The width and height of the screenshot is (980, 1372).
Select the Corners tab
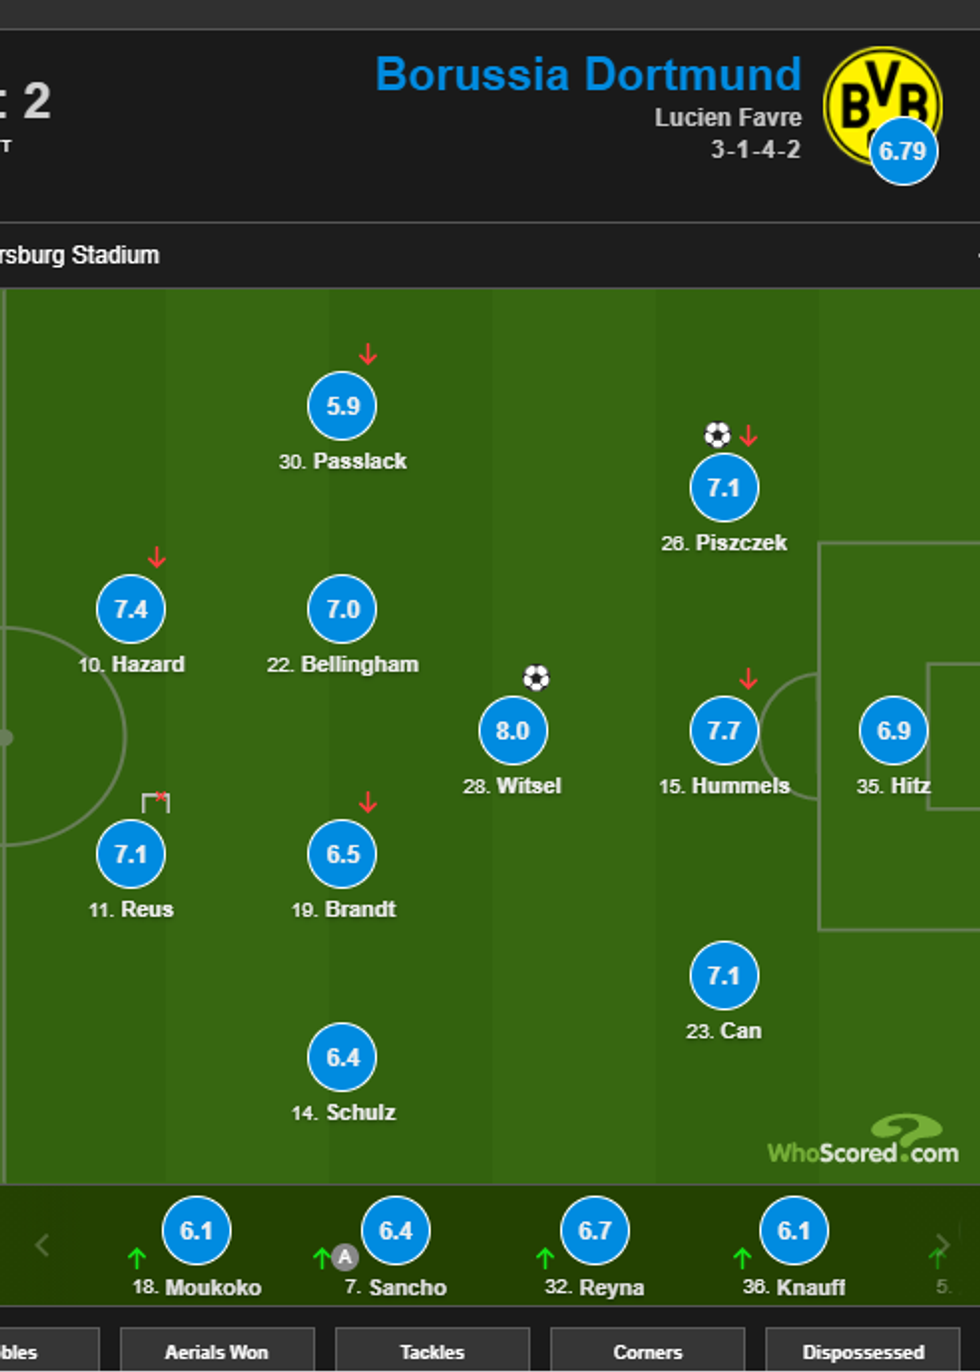(647, 1352)
